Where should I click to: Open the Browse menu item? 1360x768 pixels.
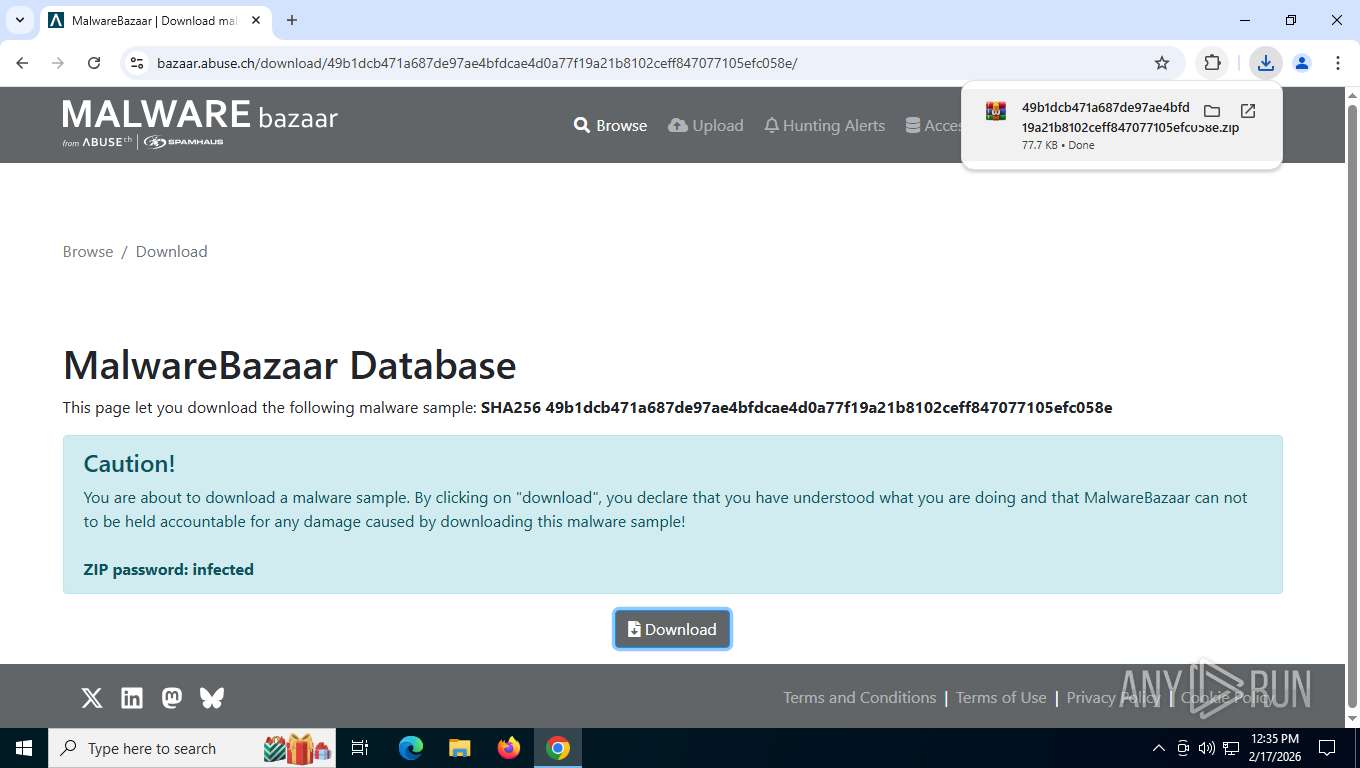pyautogui.click(x=610, y=125)
